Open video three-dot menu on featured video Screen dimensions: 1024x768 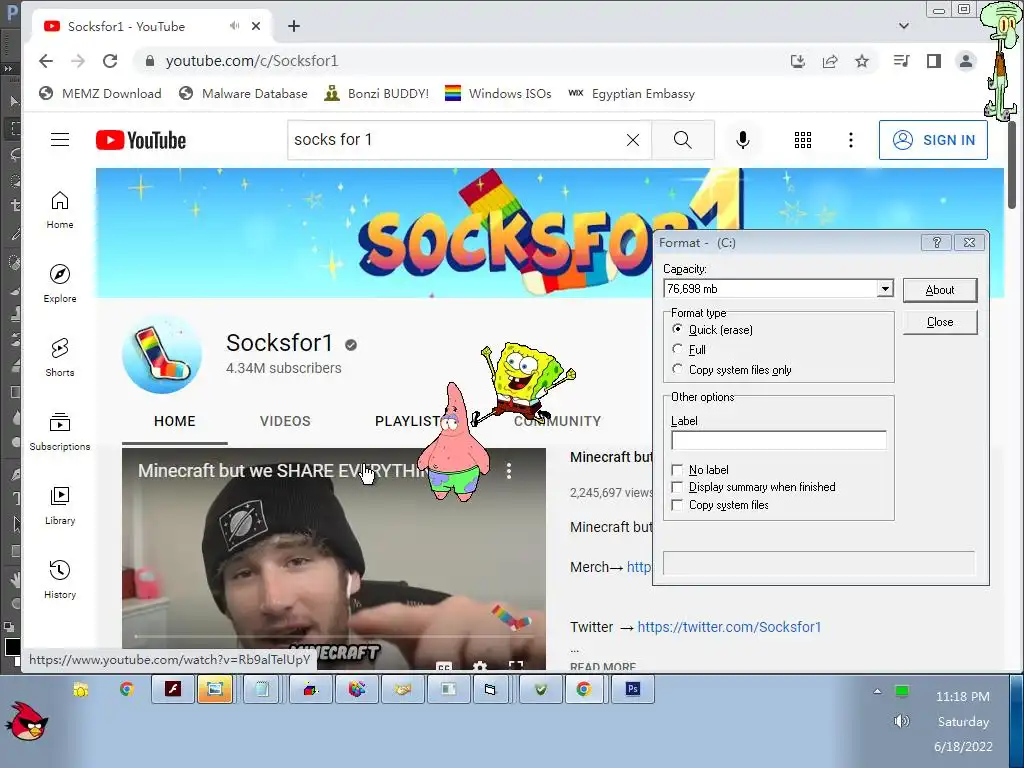click(x=509, y=471)
